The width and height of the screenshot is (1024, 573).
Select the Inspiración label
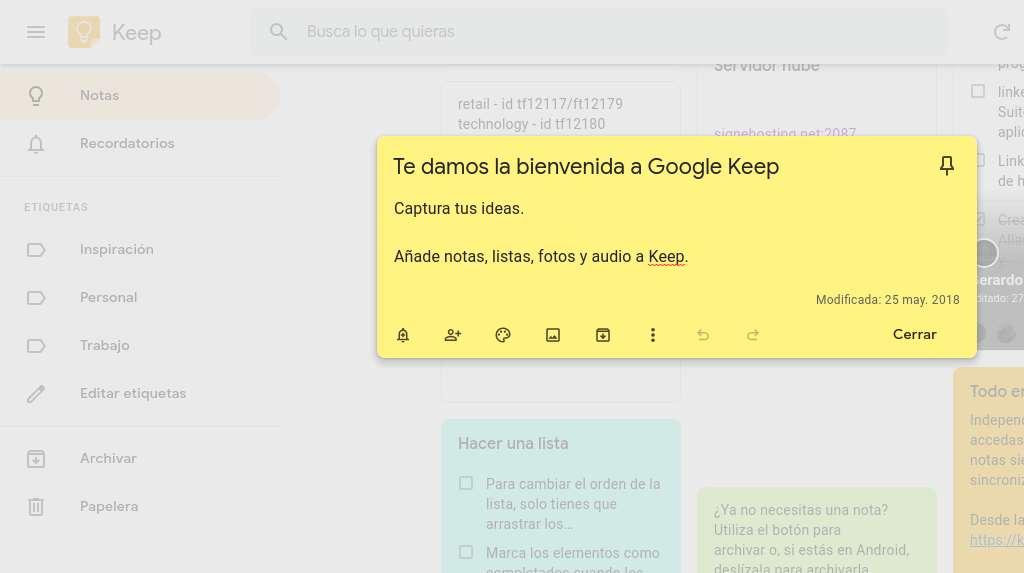coord(117,250)
